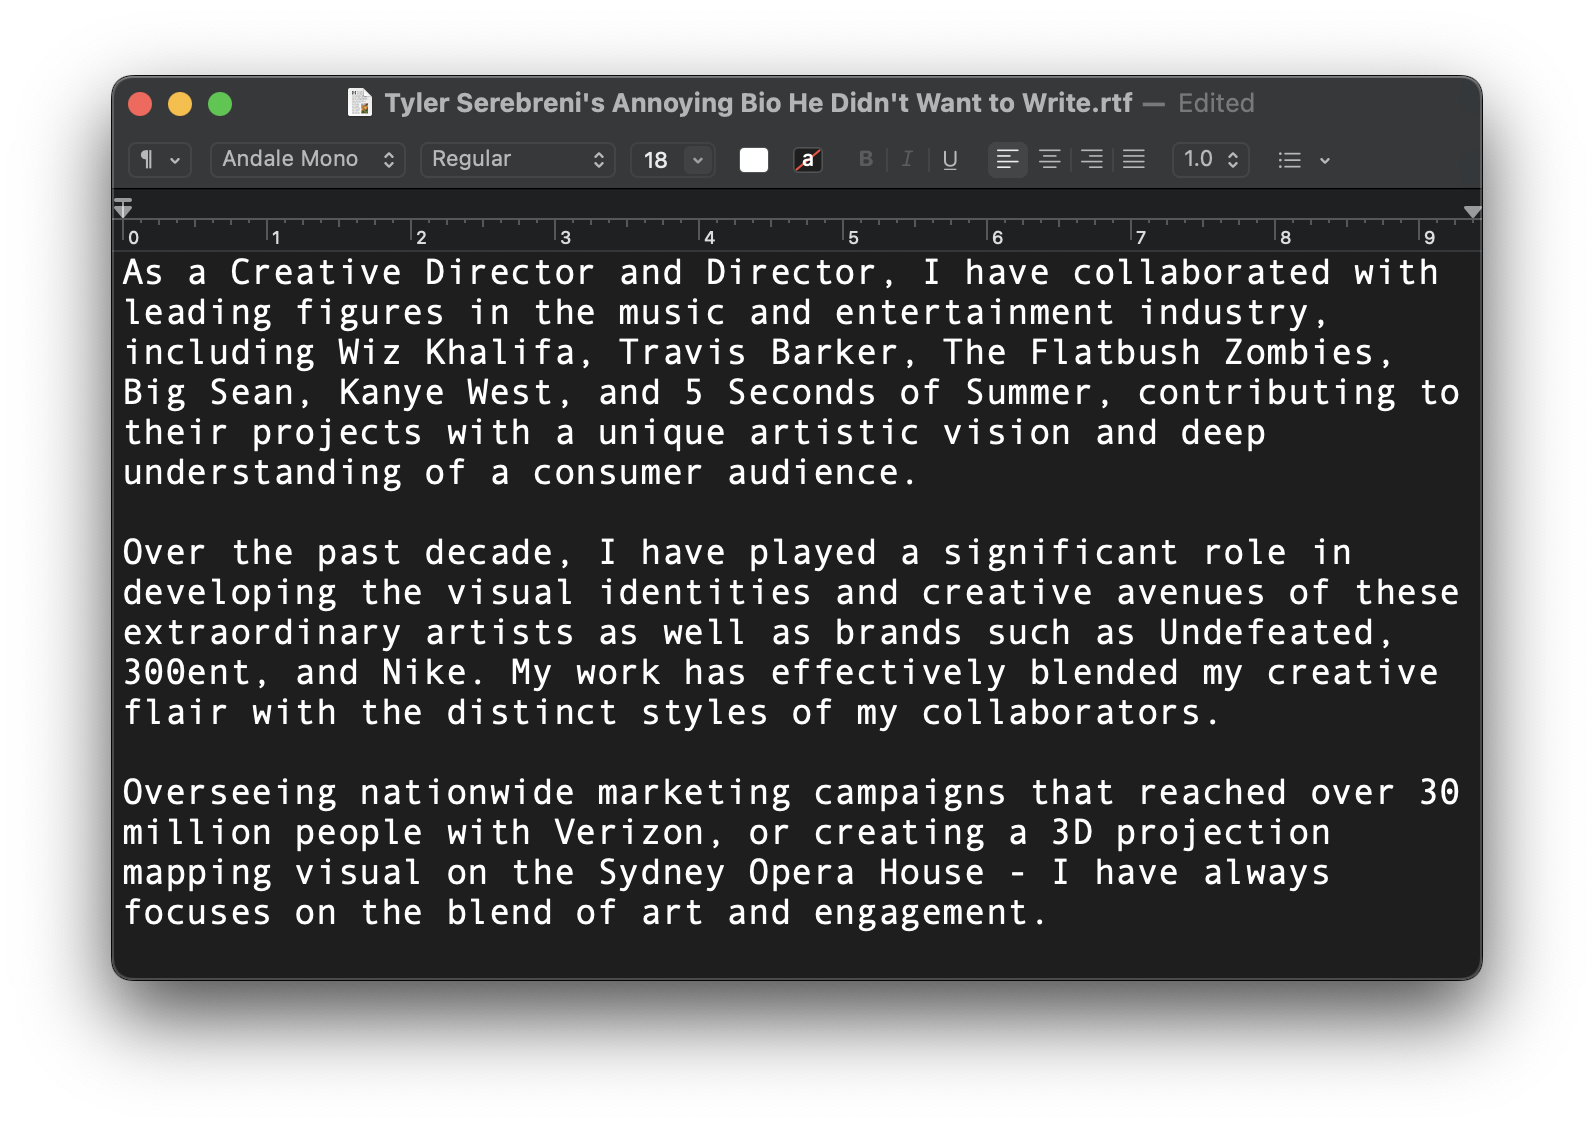
Task: Justify the text alignment
Action: point(1134,159)
